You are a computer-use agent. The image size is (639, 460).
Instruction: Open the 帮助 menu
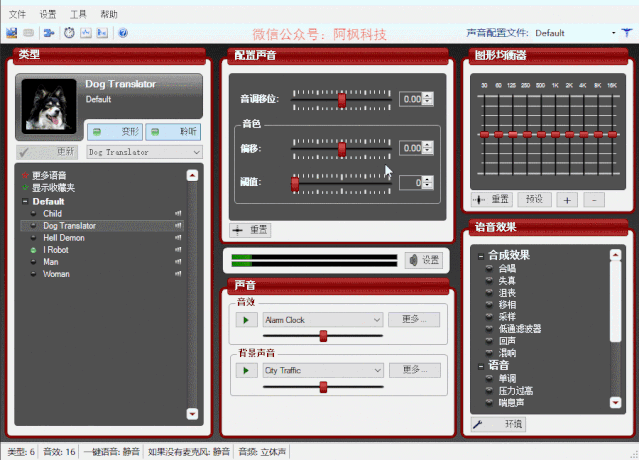109,14
